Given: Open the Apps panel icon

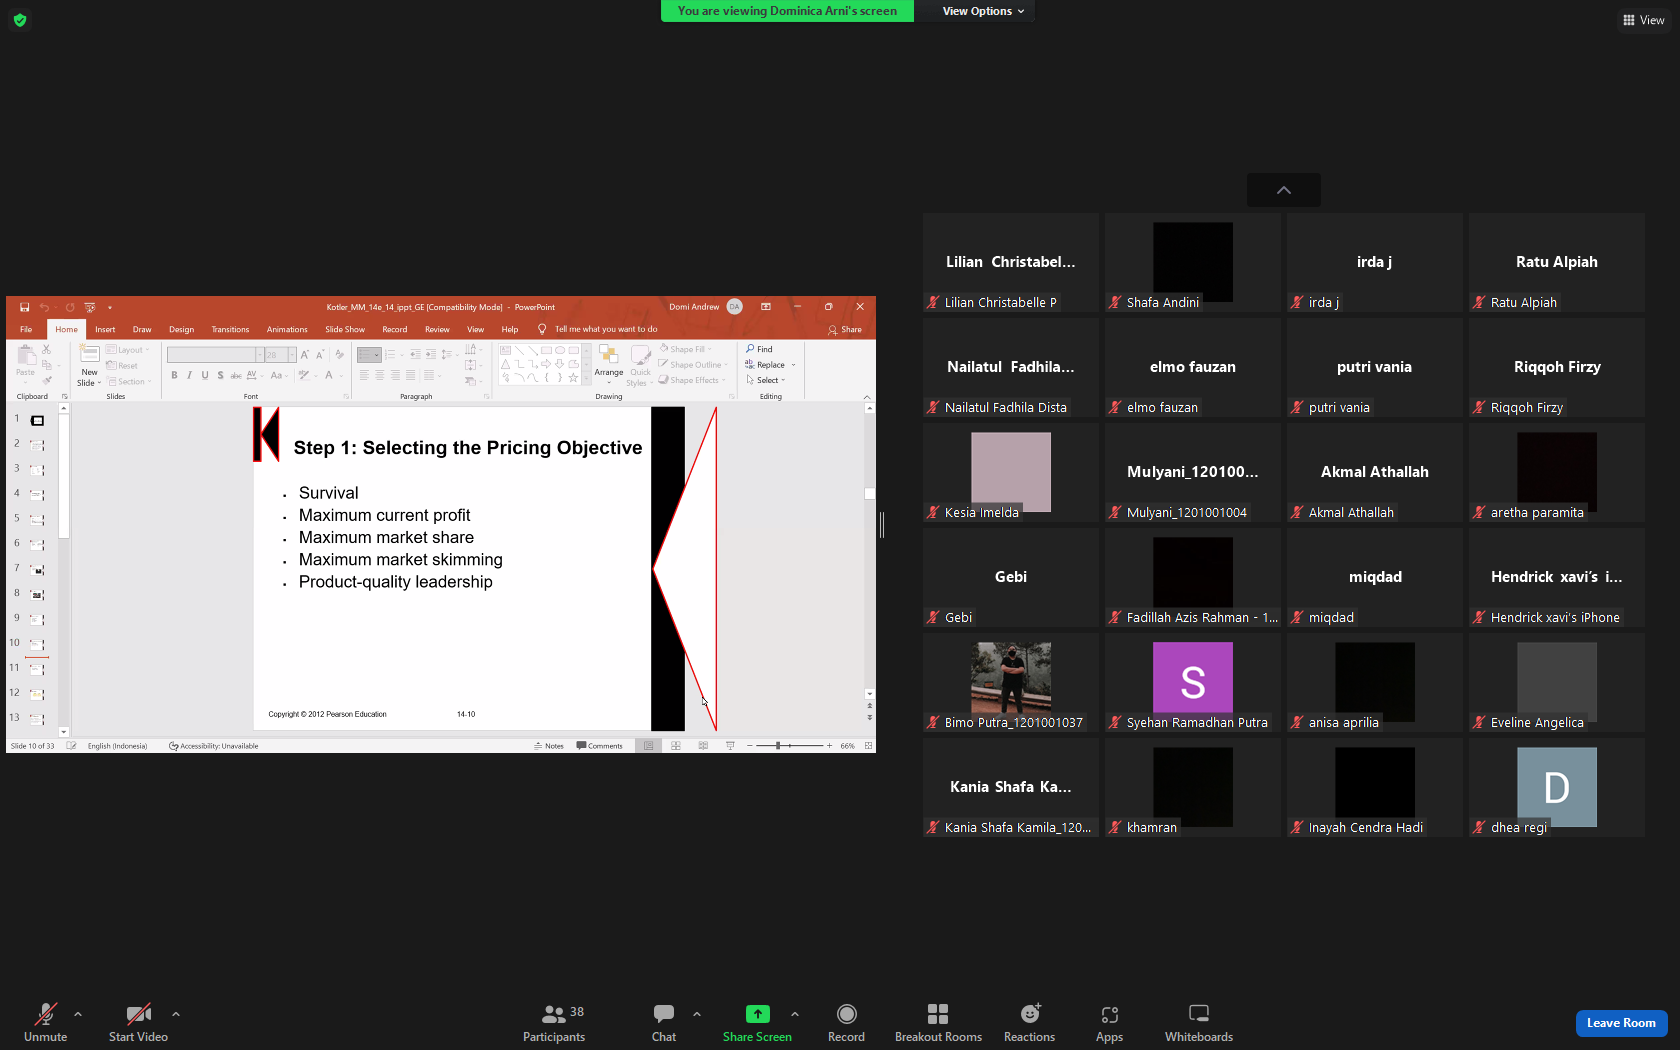Looking at the screenshot, I should click(1109, 1014).
